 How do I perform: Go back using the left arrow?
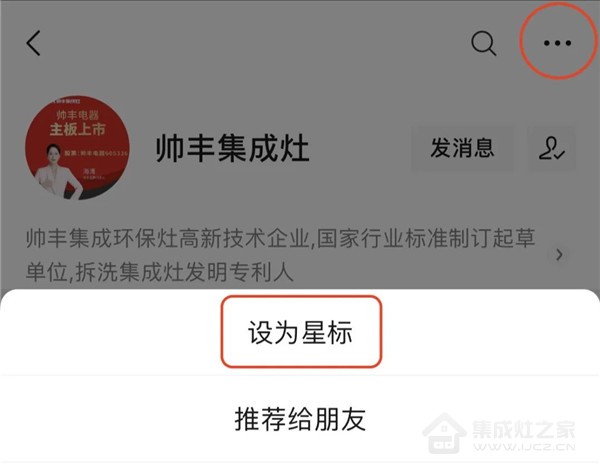click(33, 43)
